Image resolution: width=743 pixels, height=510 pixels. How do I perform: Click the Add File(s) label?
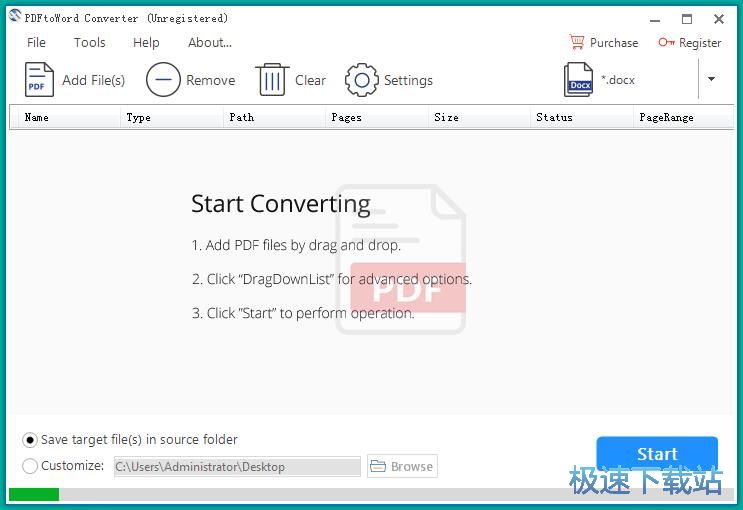93,80
